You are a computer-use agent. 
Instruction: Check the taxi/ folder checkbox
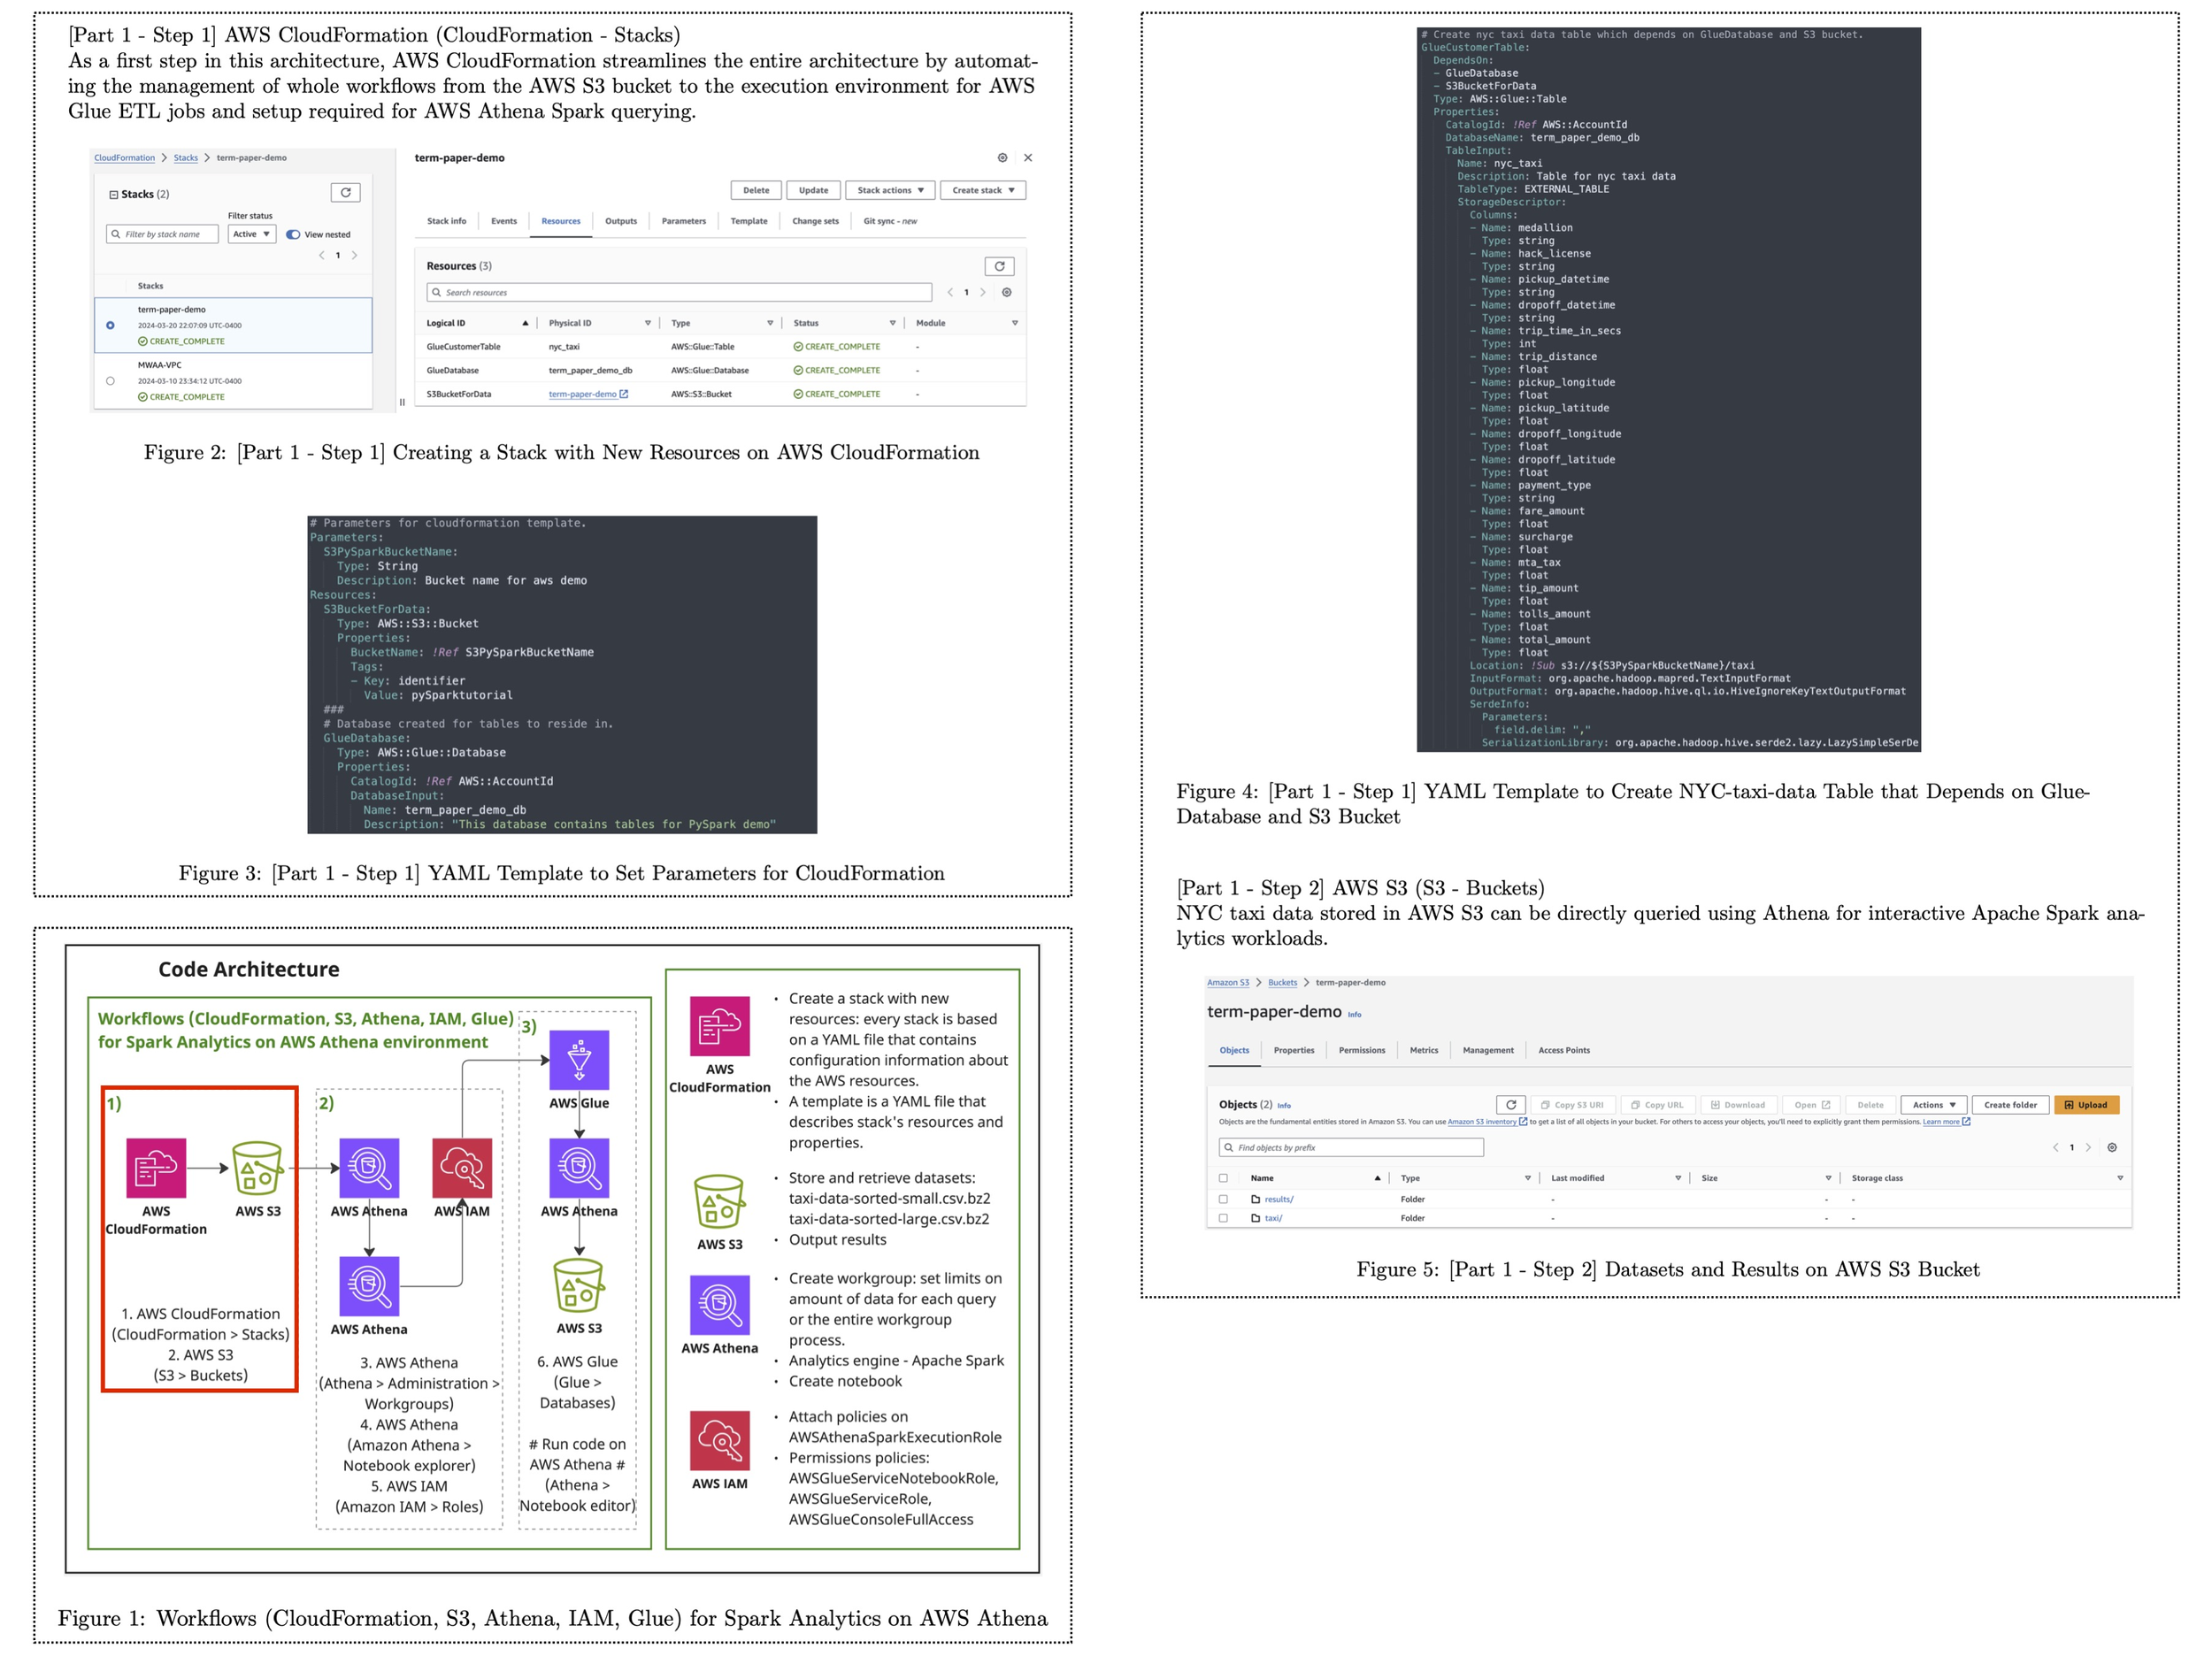click(1223, 1218)
